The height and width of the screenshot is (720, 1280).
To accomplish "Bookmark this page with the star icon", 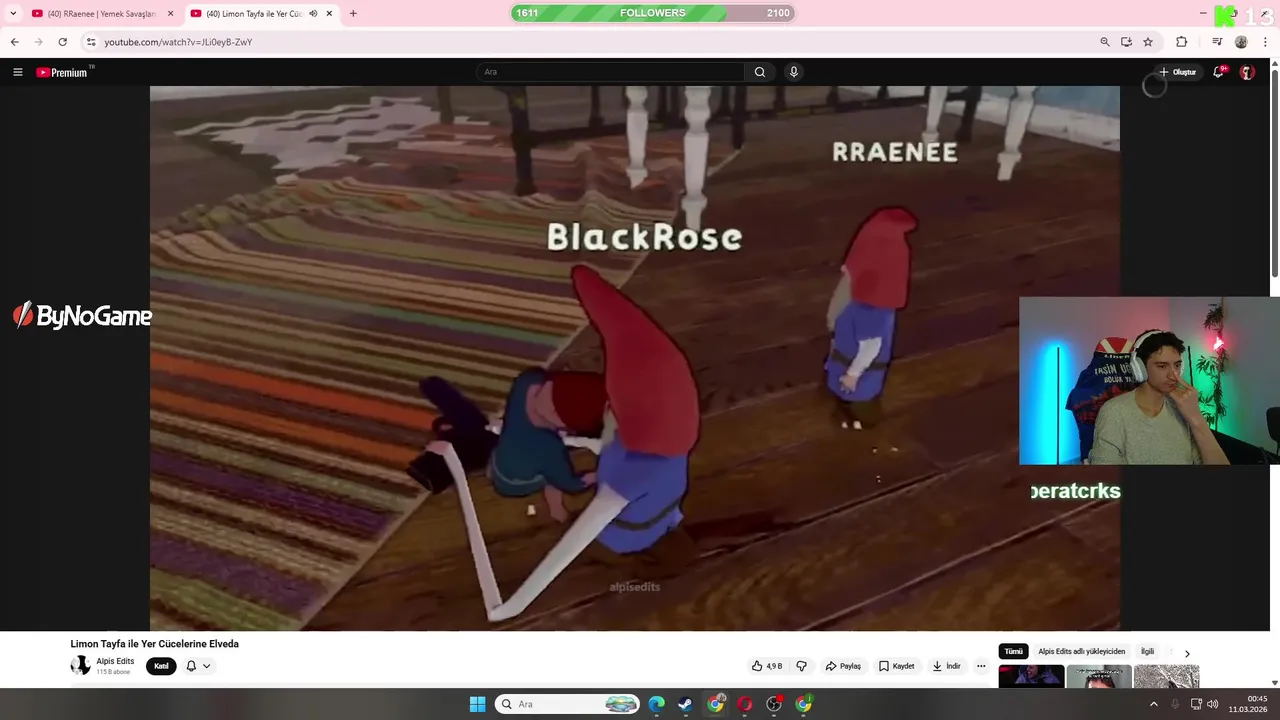I will [1148, 42].
